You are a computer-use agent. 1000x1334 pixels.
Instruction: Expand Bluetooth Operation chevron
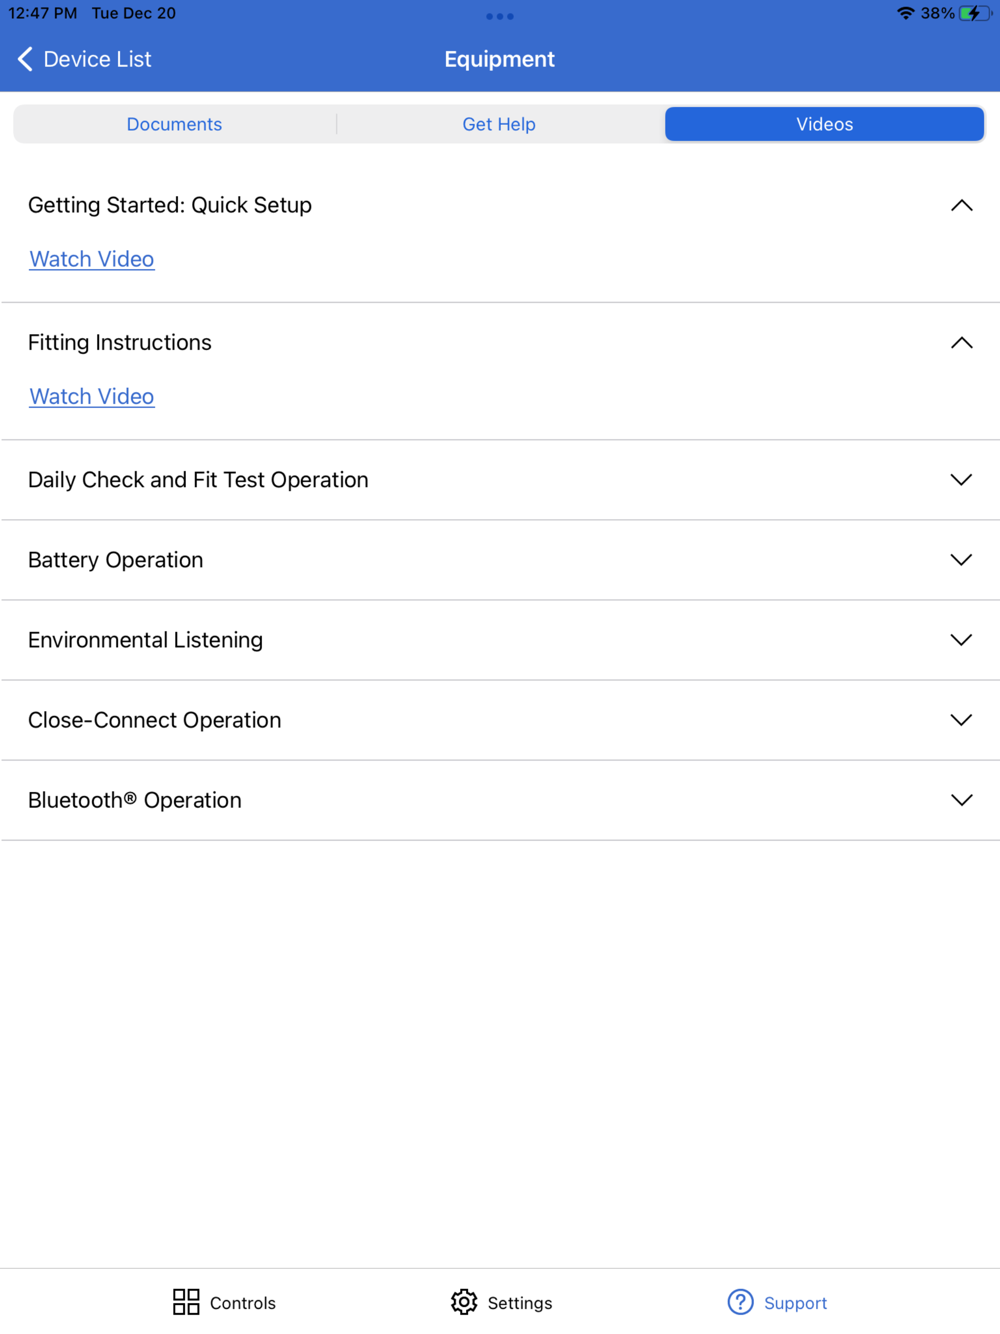coord(961,800)
